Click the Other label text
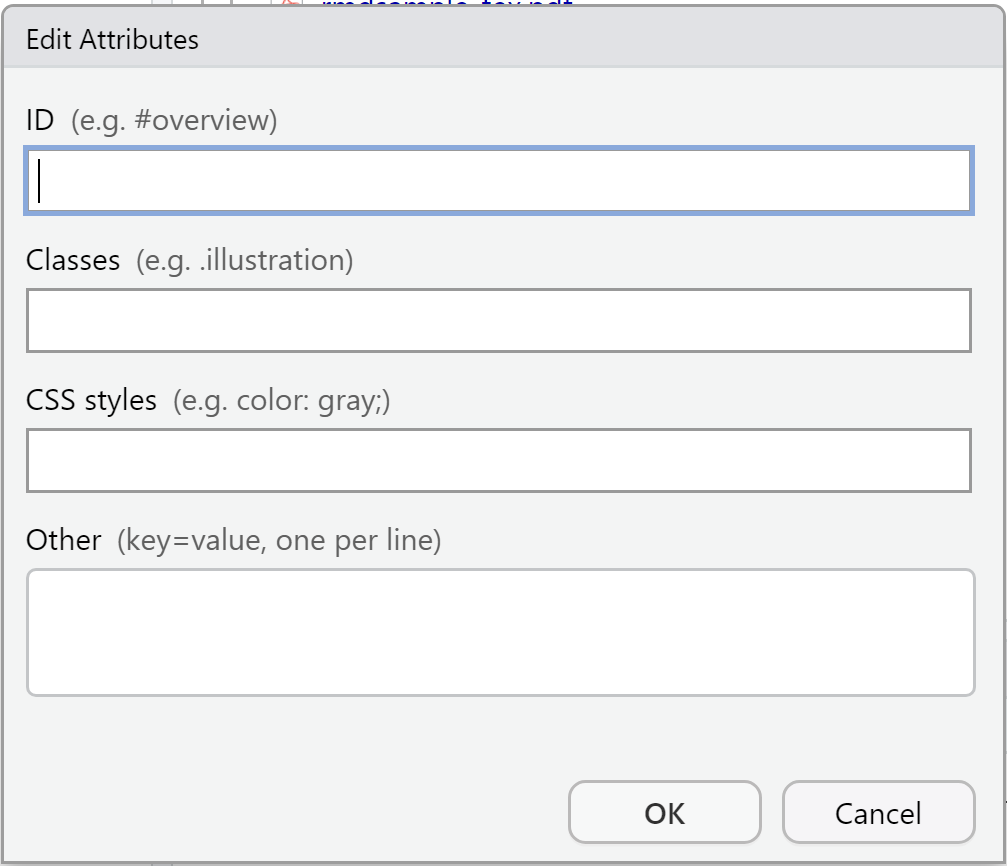Viewport: 1007px width, 866px height. [x=64, y=540]
